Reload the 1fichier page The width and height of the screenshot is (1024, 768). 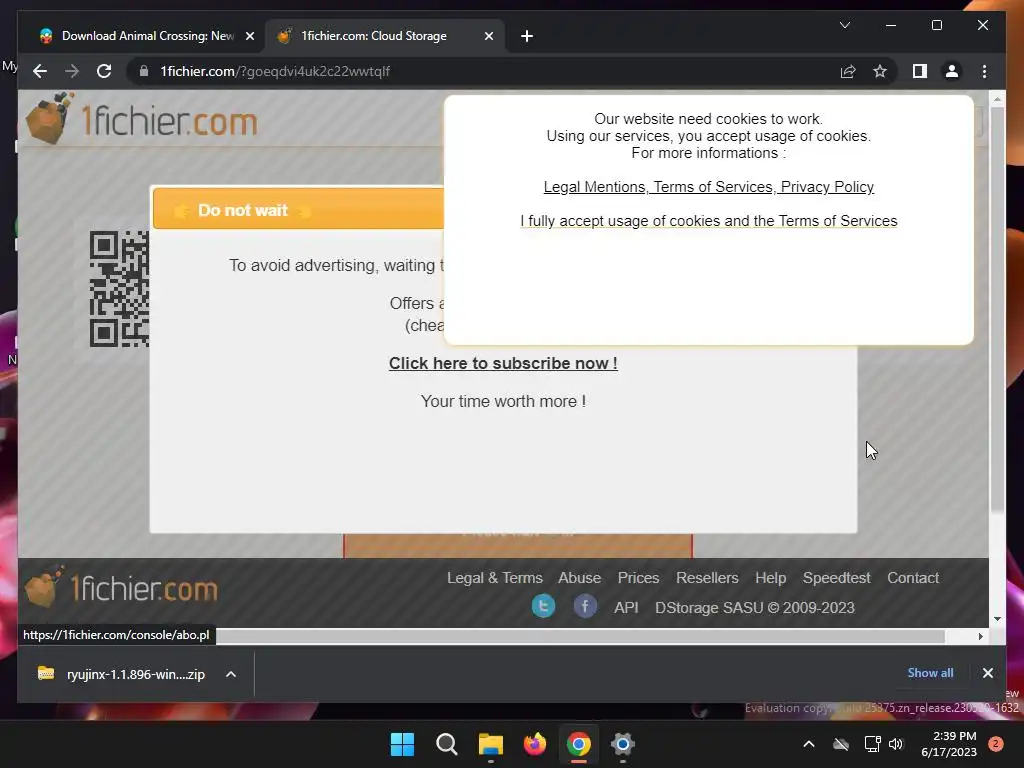104,71
